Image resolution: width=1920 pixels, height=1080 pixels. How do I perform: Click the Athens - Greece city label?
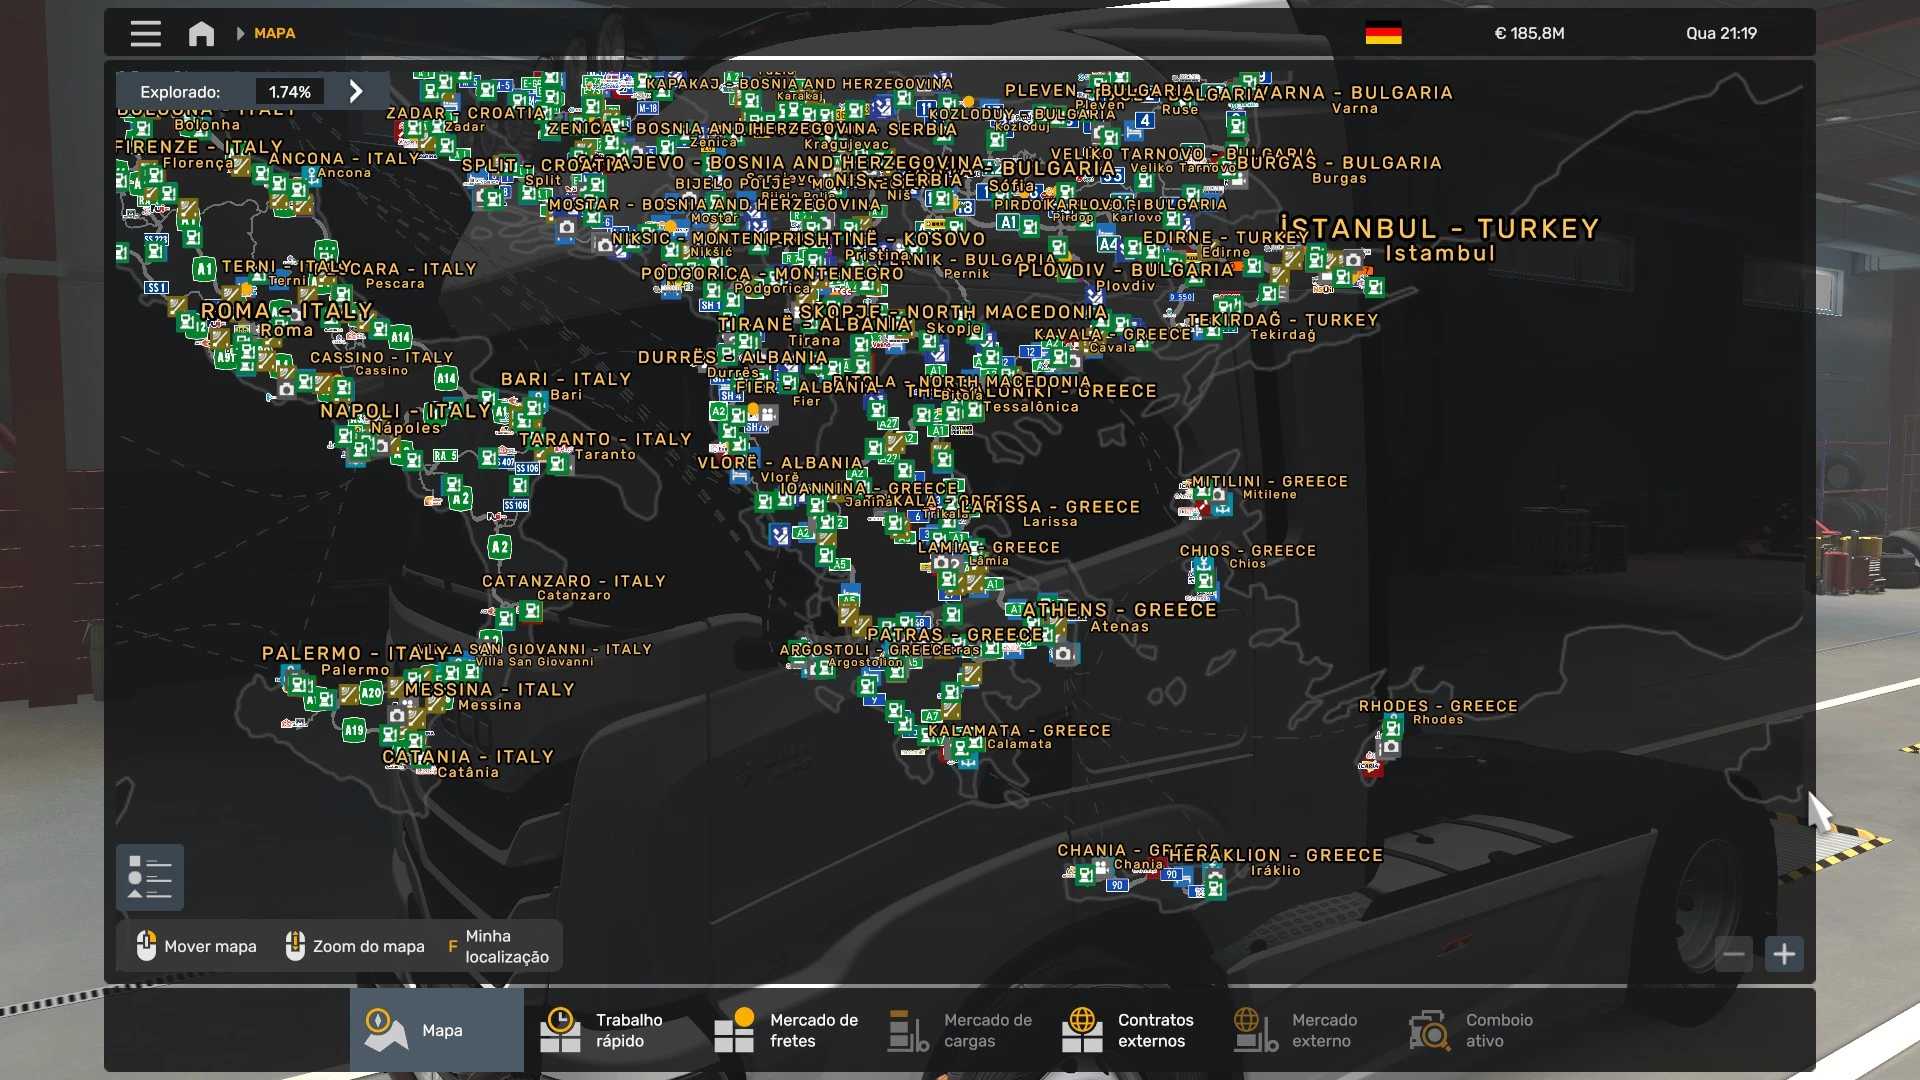(1119, 610)
